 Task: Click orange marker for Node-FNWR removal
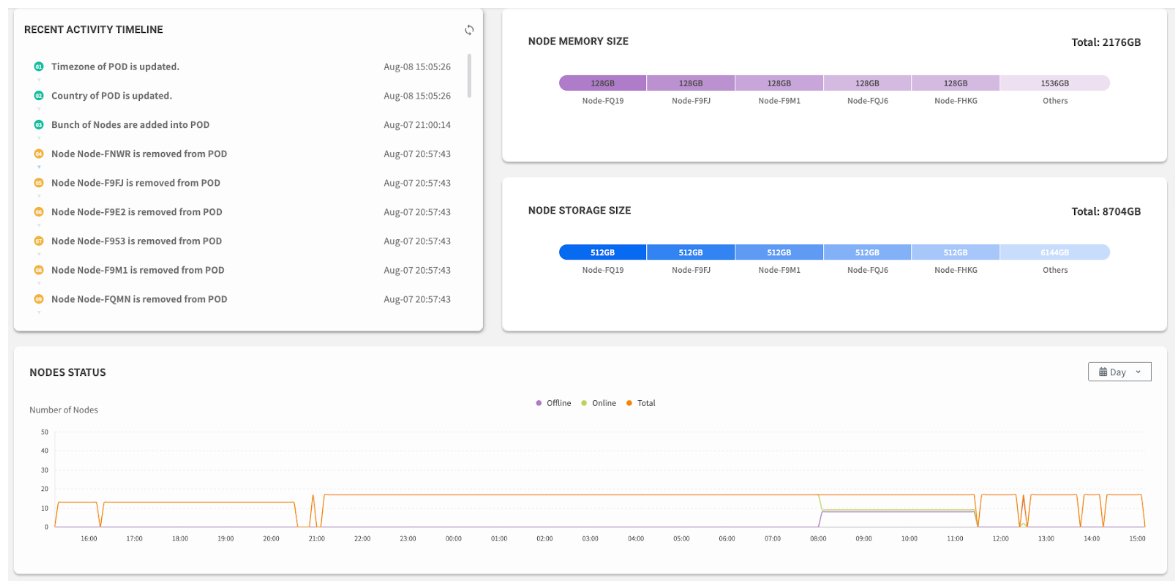point(39,154)
